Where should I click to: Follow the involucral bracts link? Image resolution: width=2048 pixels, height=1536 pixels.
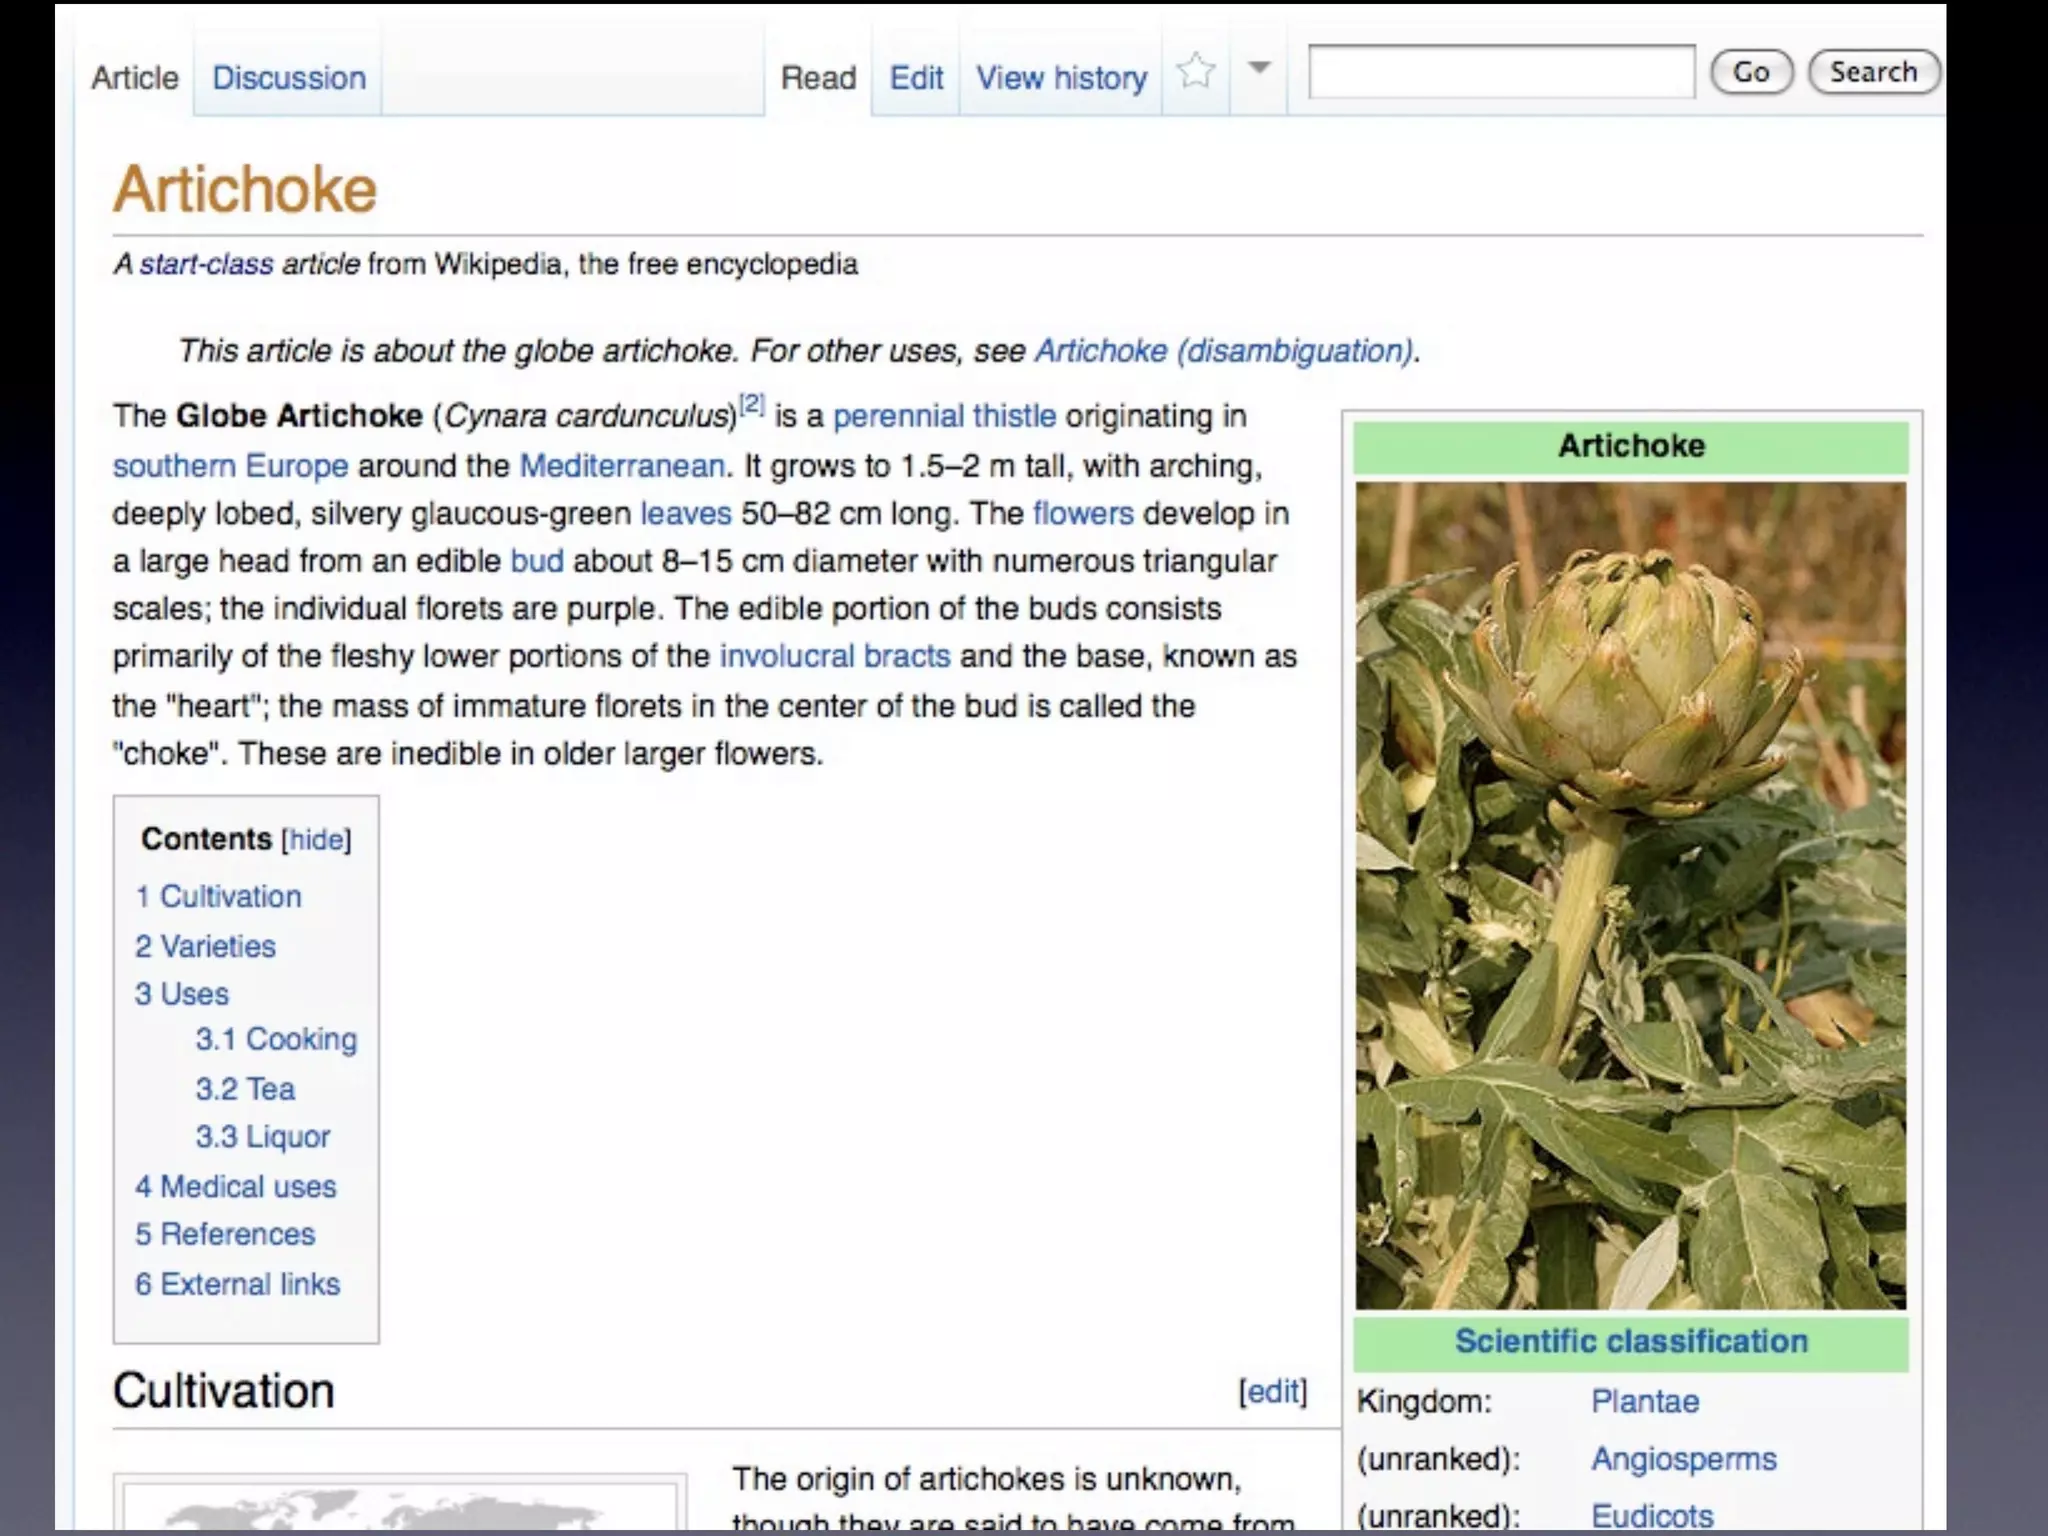834,656
